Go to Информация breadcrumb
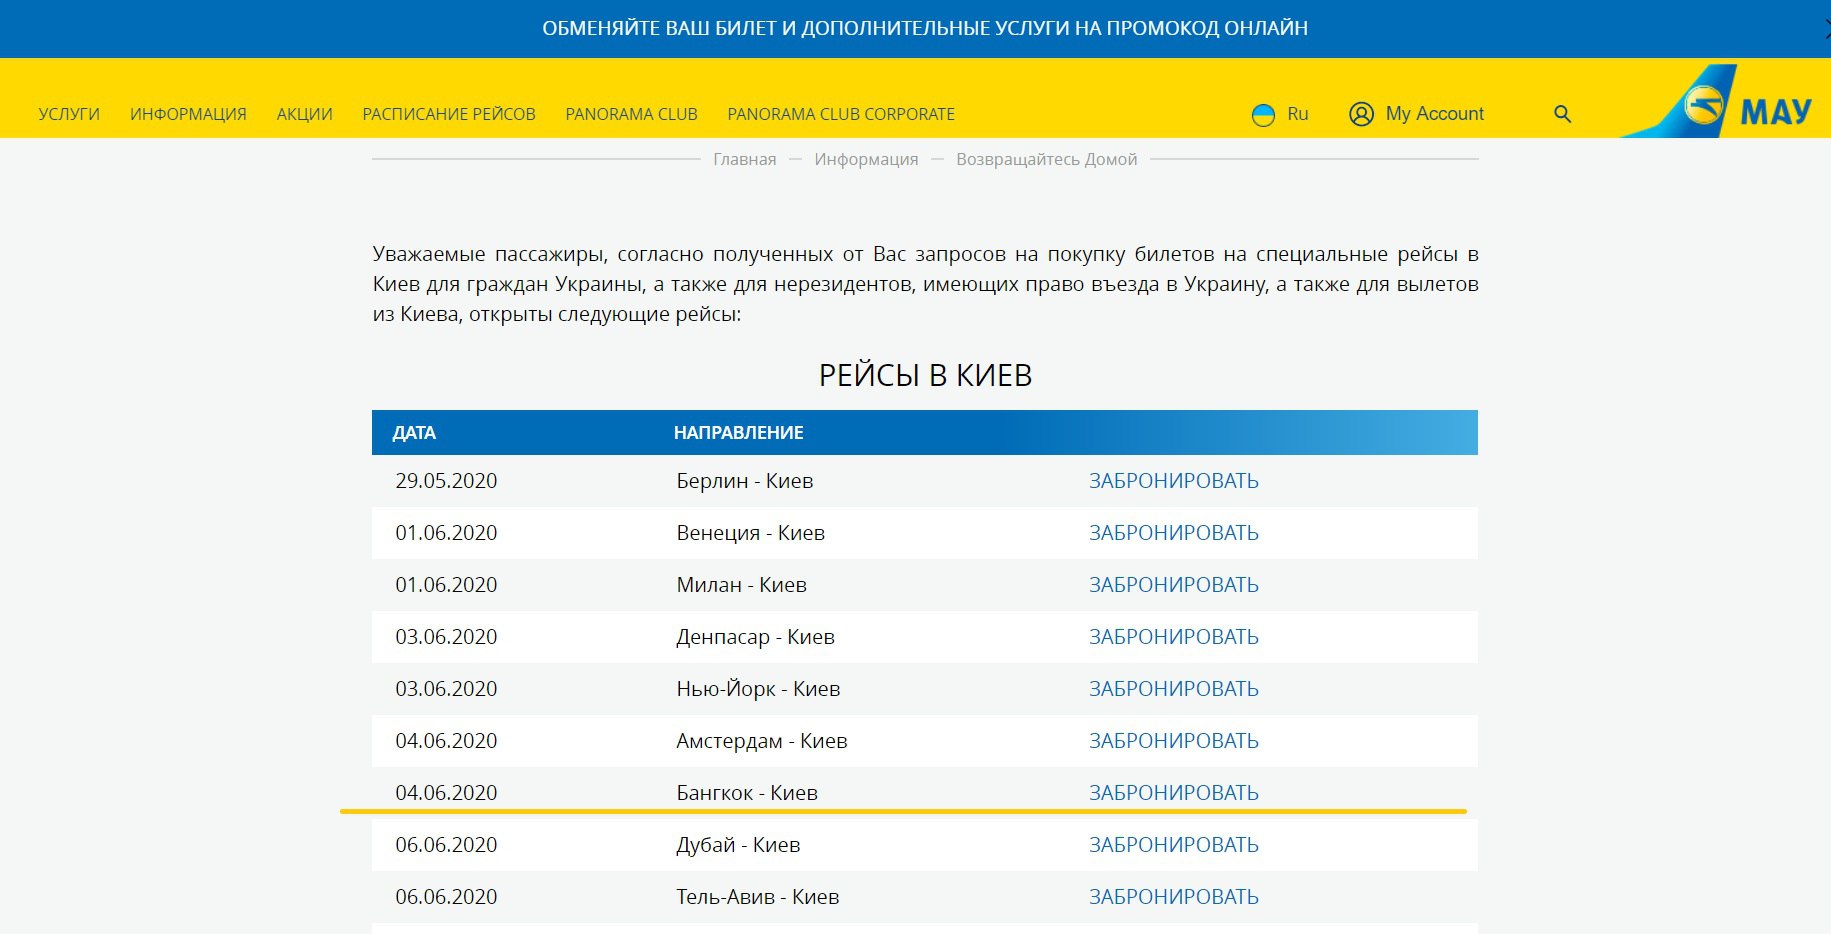This screenshot has height=934, width=1831. pos(866,159)
